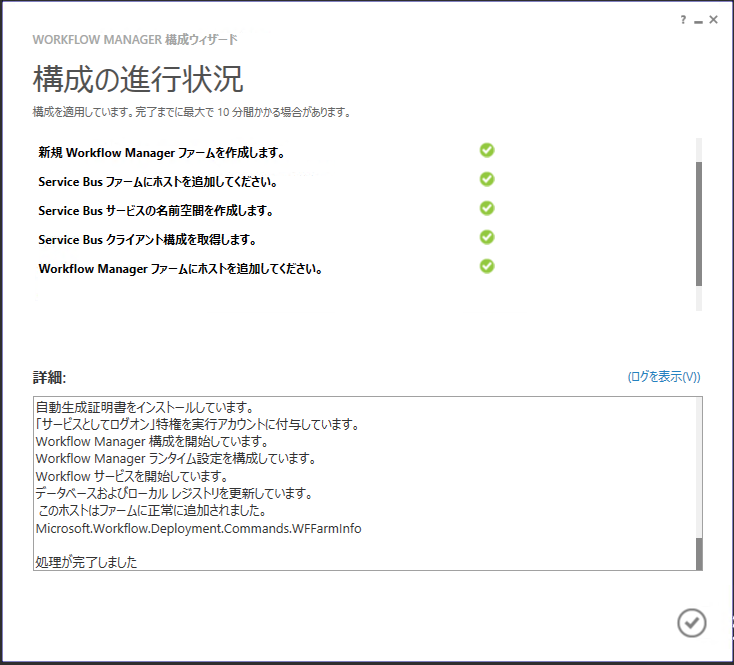This screenshot has width=734, height=665.
Task: Click the progress list scrollbar thumb
Action: click(x=698, y=224)
